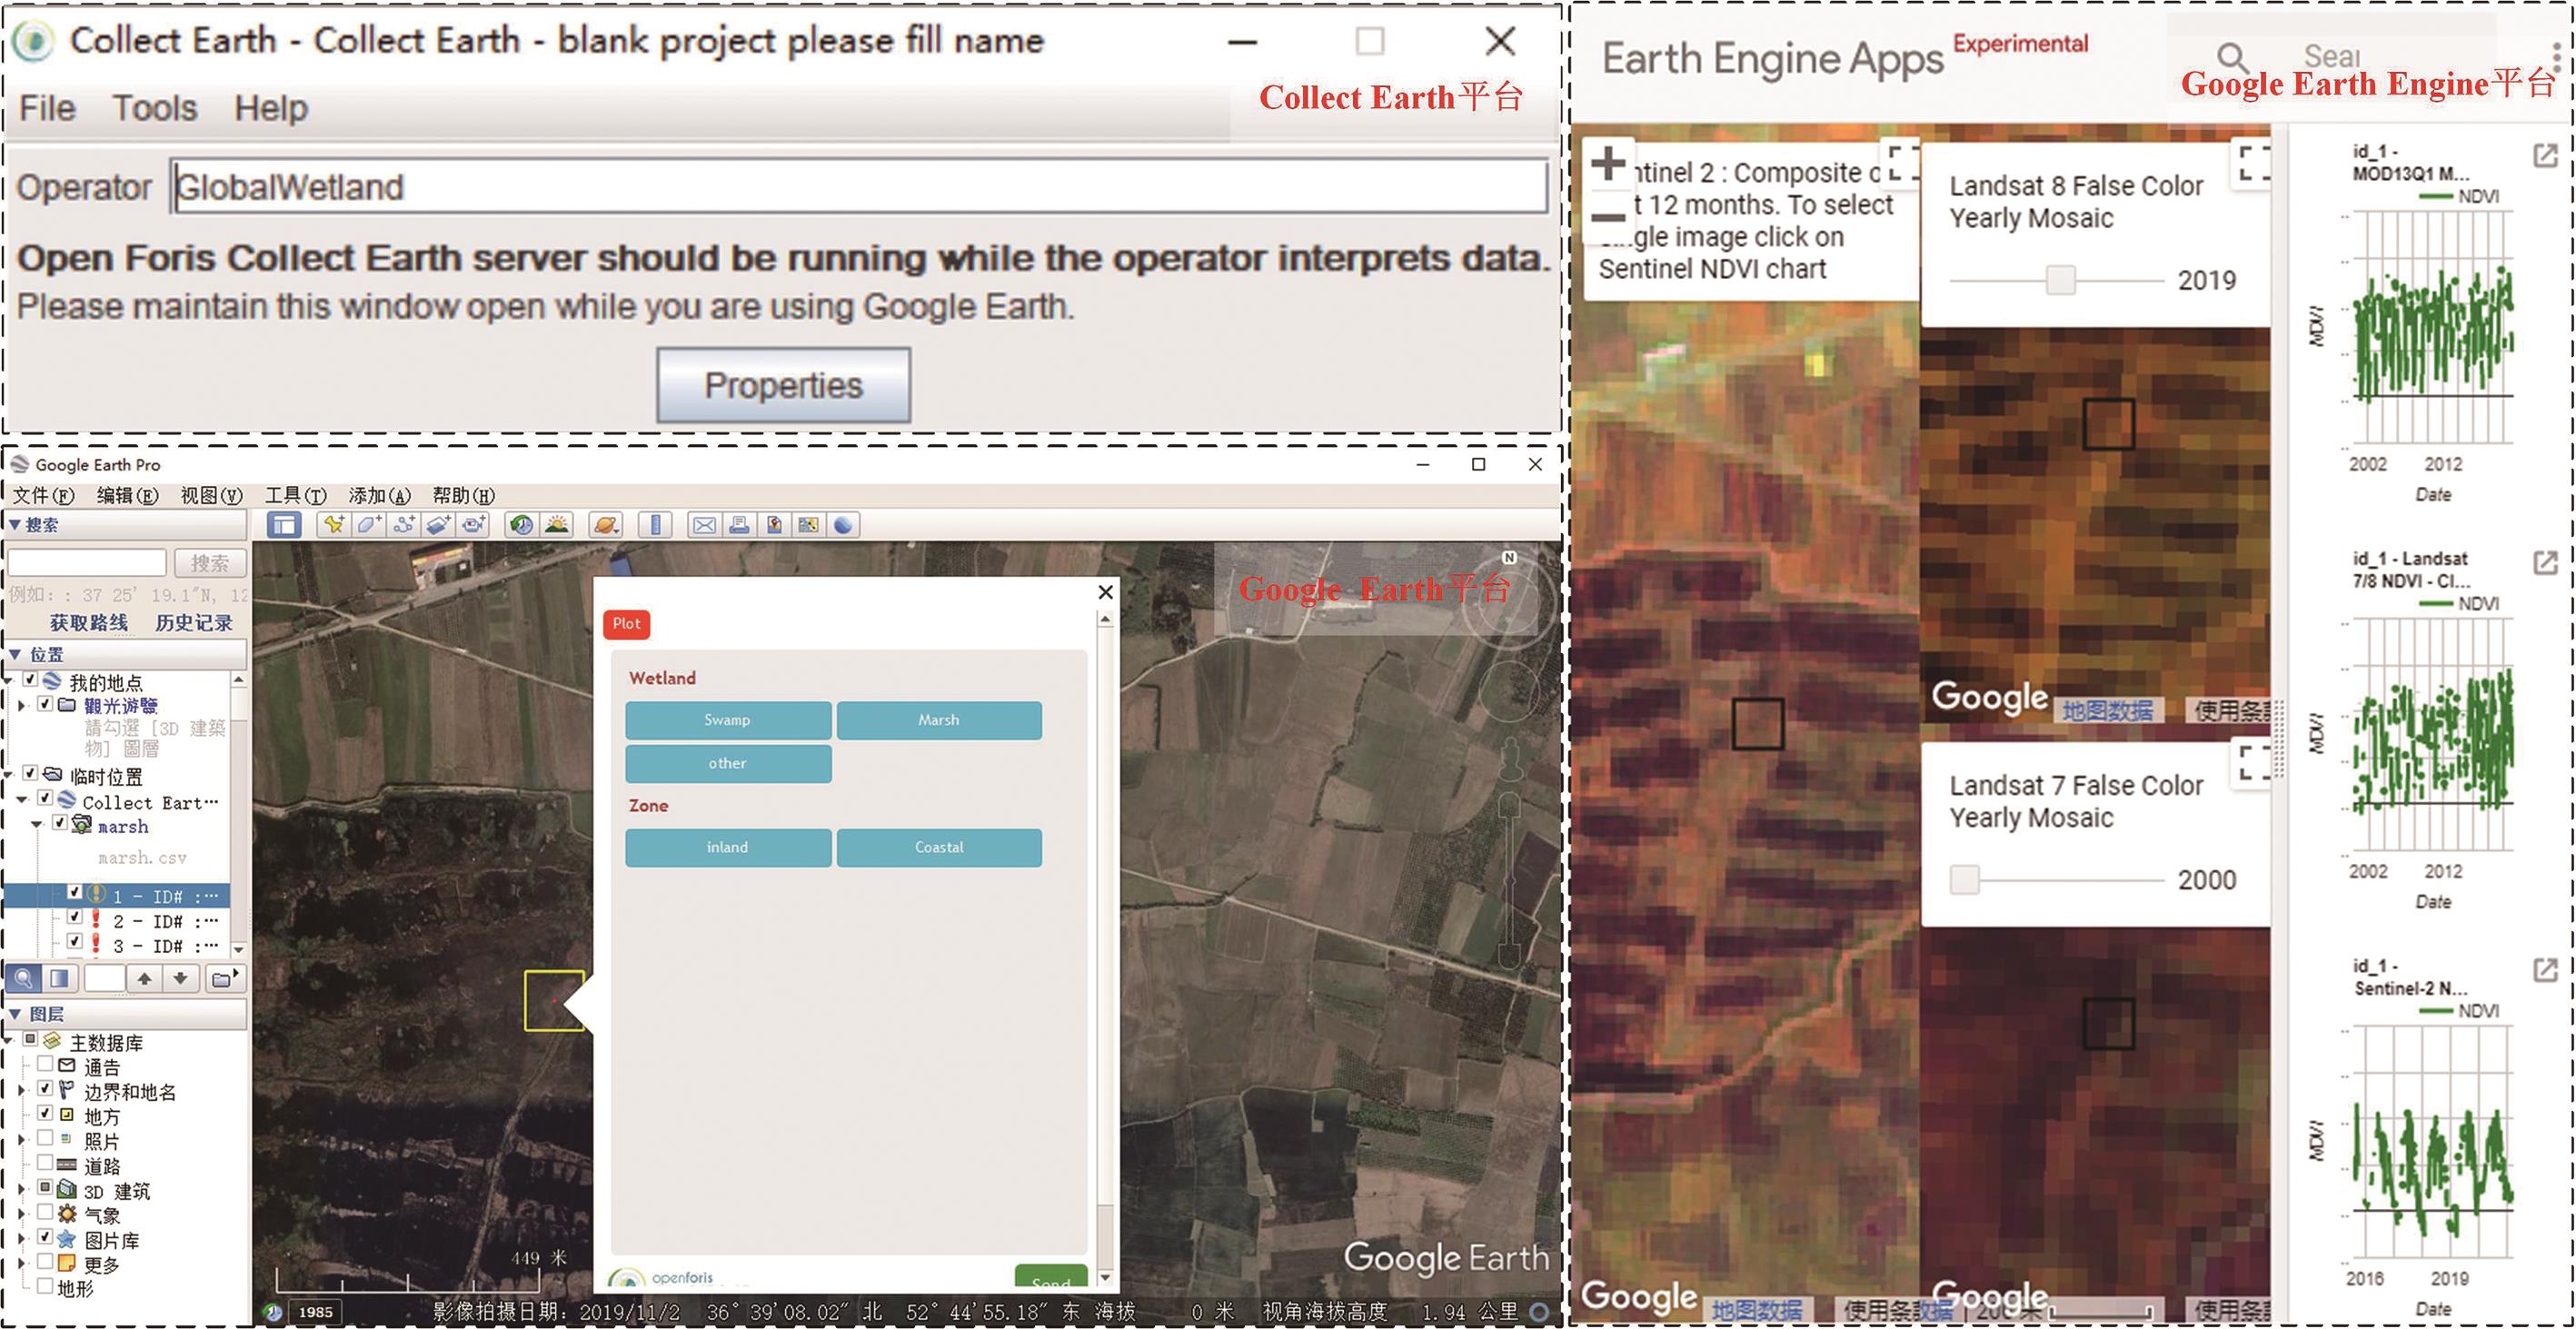Expand the 觀光游覽 folder tree arrow

pyautogui.click(x=22, y=706)
